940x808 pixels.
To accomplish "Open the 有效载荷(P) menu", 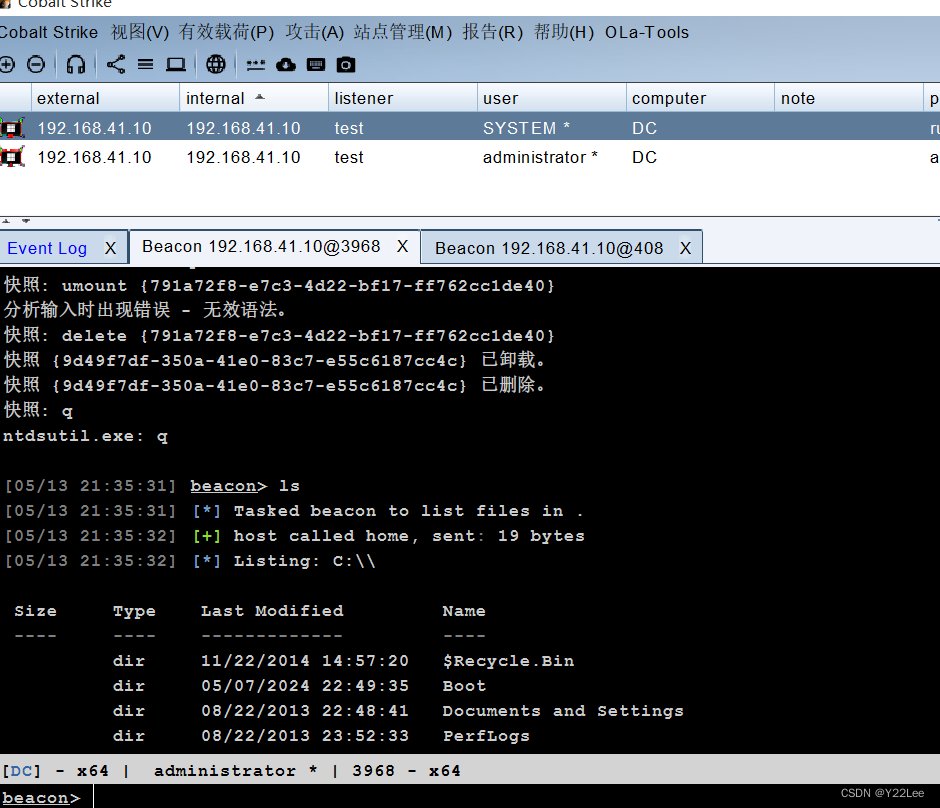I will click(226, 32).
